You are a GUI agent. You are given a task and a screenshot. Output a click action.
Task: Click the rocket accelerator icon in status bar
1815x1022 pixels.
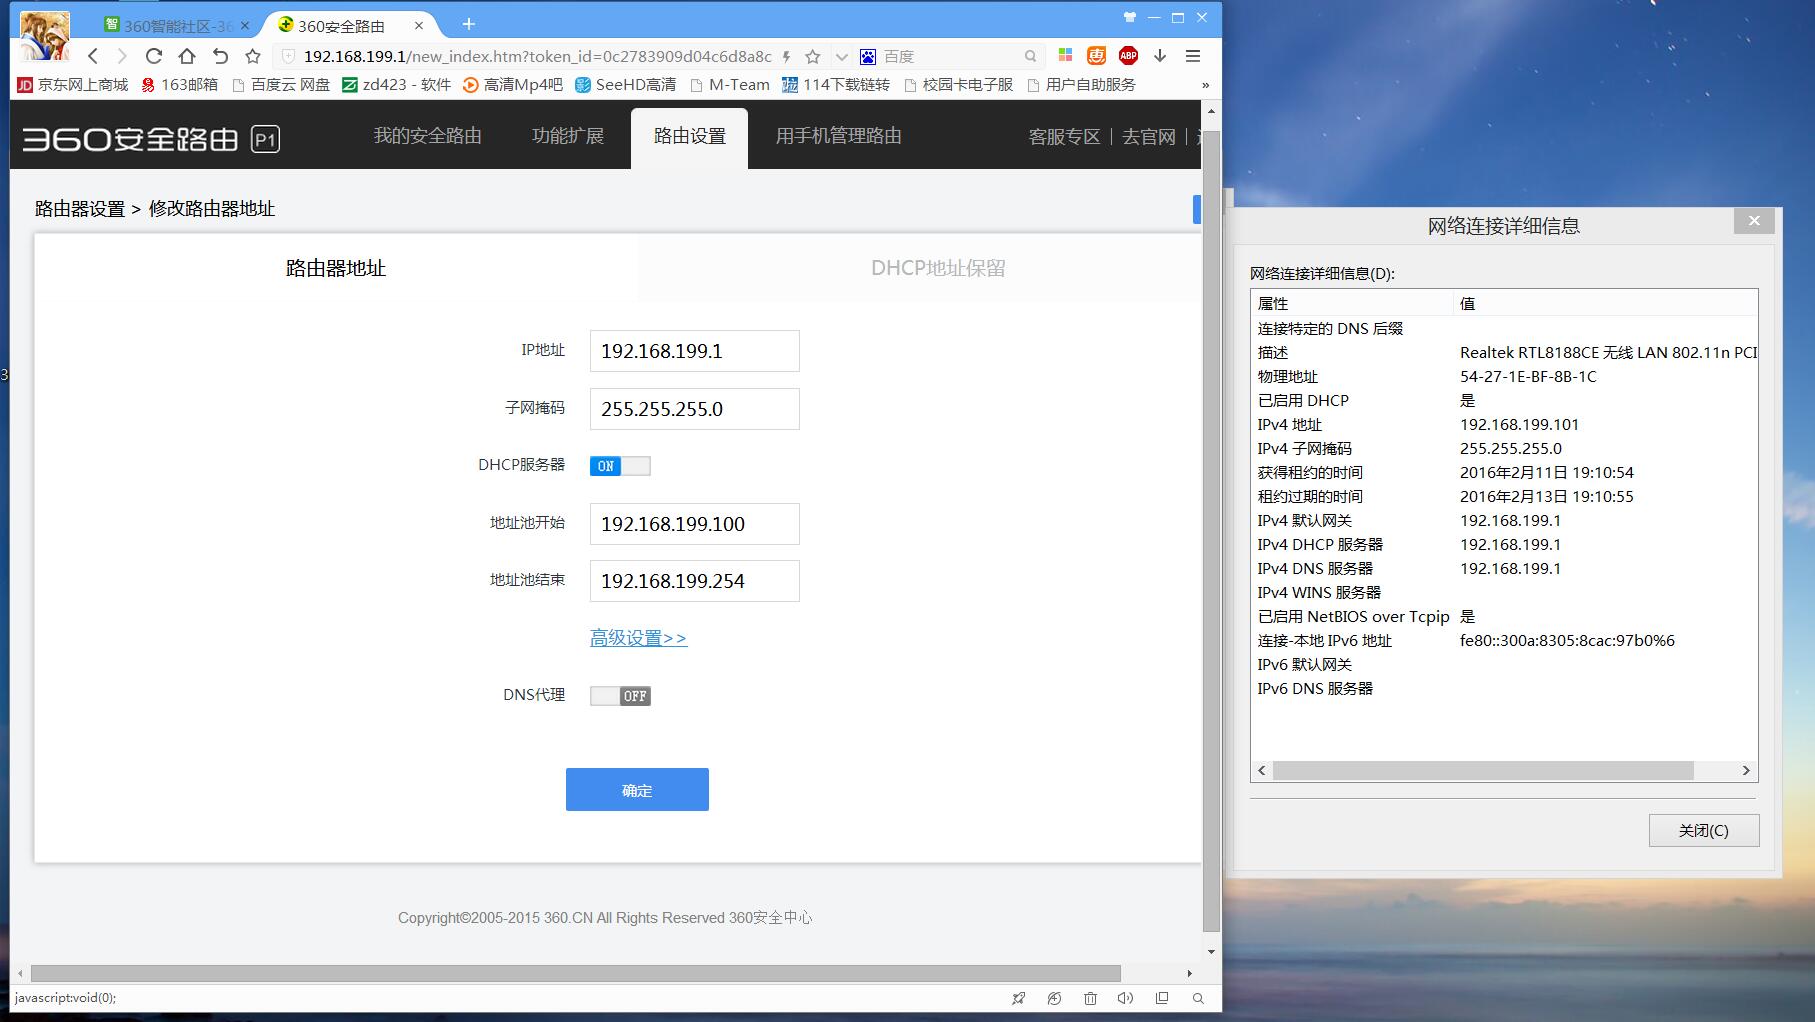click(x=1018, y=998)
